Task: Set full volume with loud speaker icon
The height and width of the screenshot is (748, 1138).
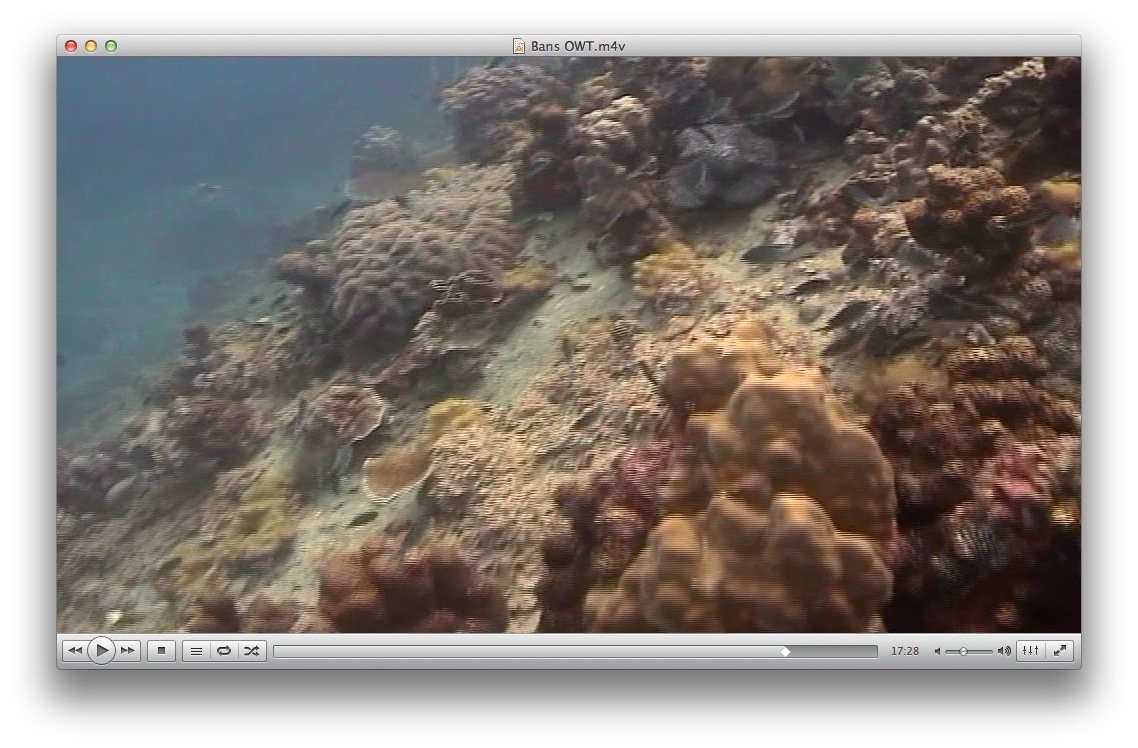Action: (x=1004, y=652)
